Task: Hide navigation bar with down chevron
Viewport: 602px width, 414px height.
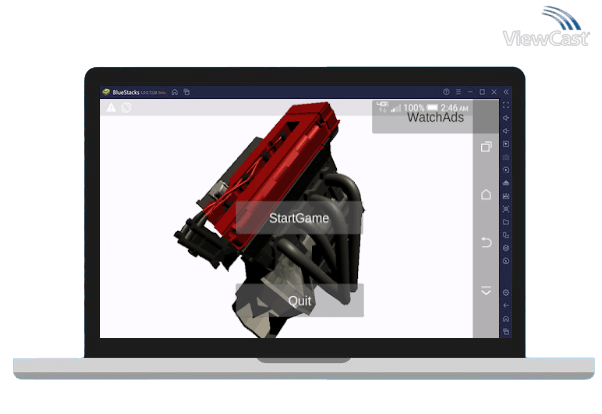Action: point(486,291)
